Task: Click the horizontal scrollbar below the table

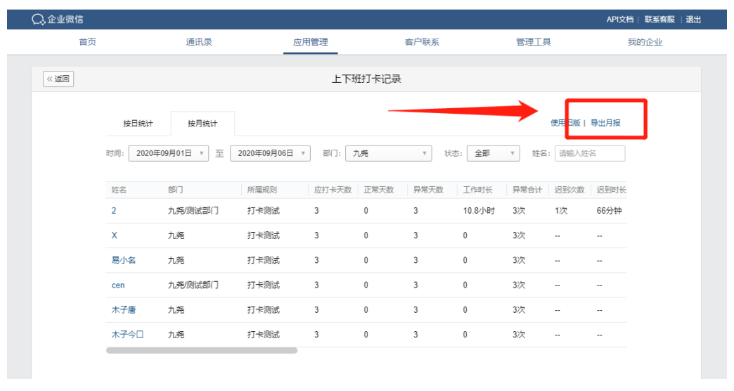Action: [202, 350]
